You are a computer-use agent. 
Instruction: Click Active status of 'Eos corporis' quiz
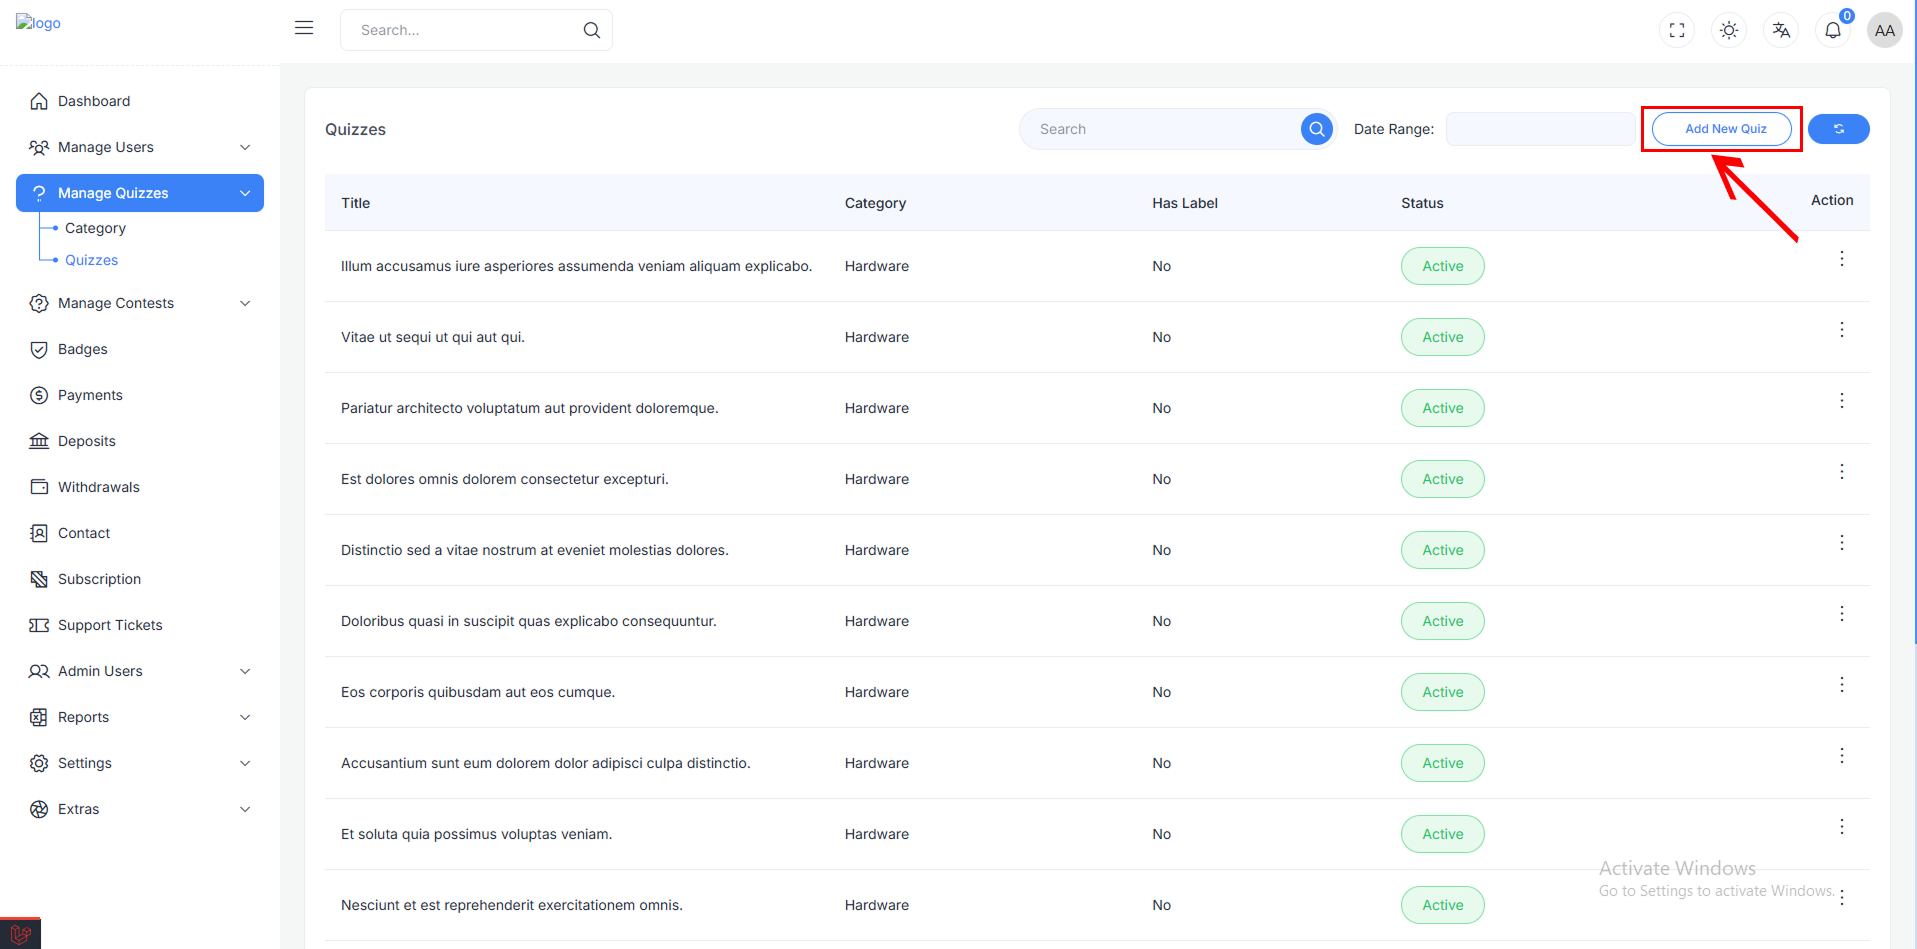pos(1442,692)
